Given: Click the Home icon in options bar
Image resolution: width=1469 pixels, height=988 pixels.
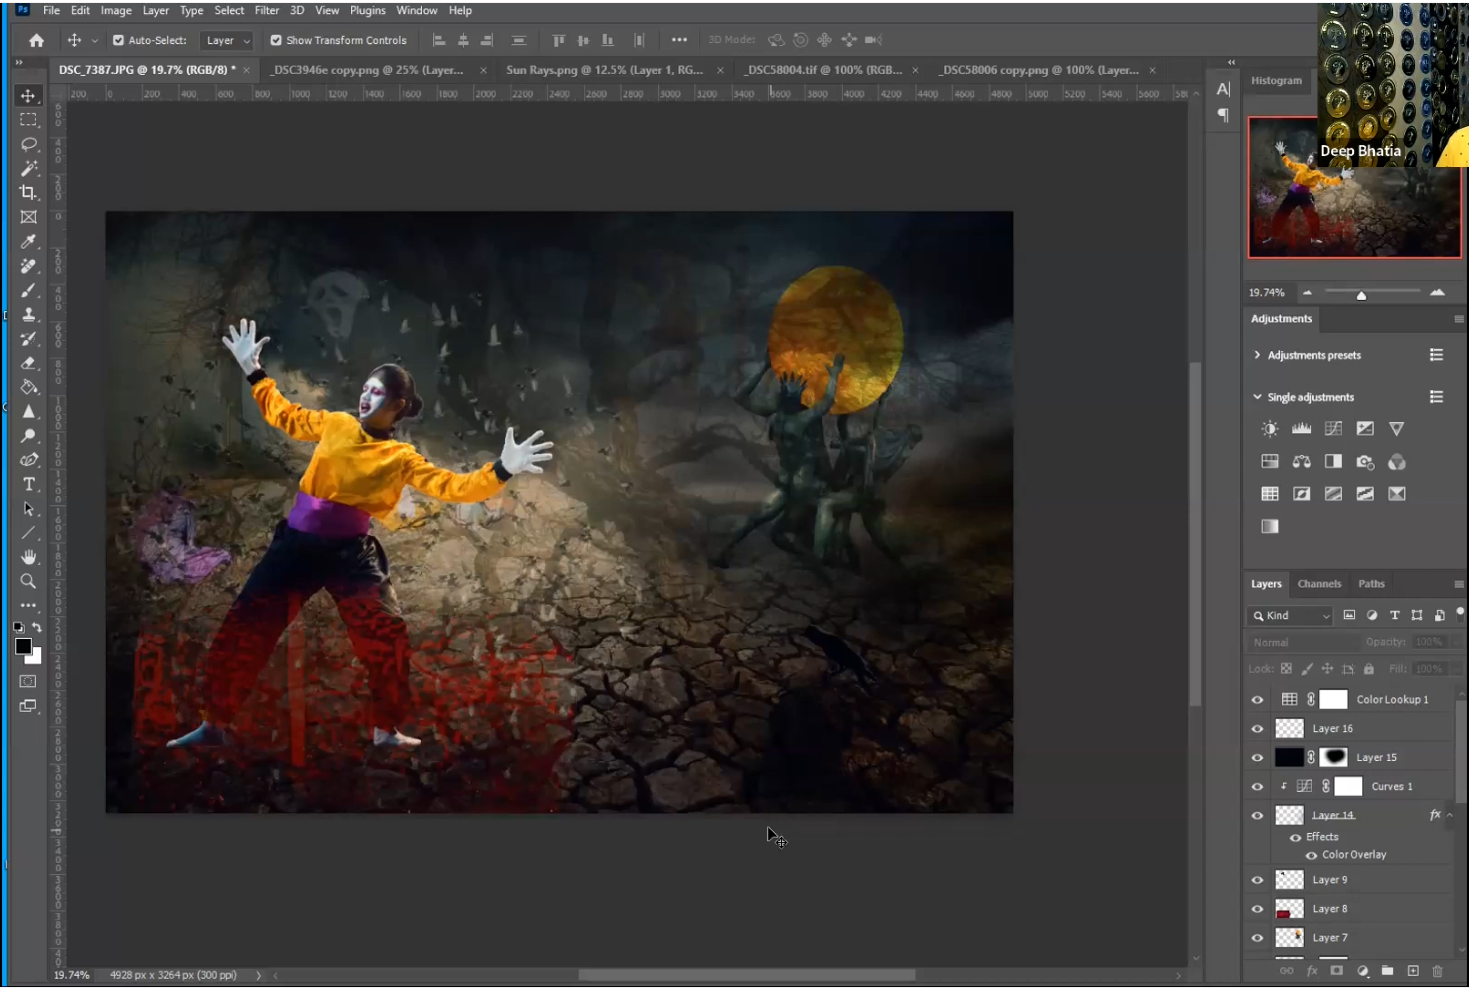Looking at the screenshot, I should click(37, 40).
